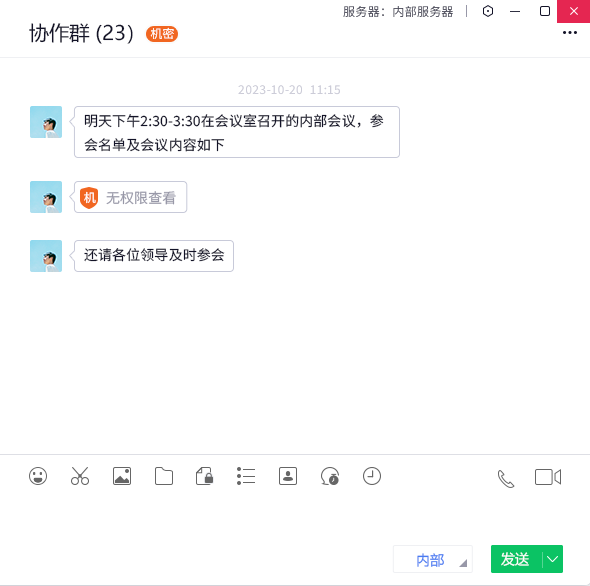Start a voice call

coord(506,478)
